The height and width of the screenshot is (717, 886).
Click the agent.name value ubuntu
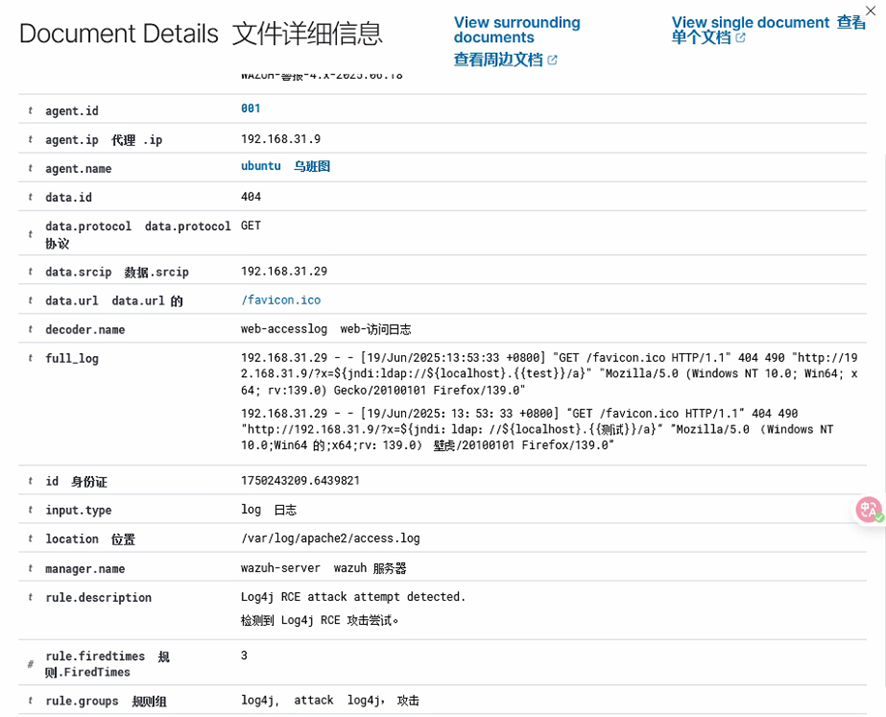point(260,166)
